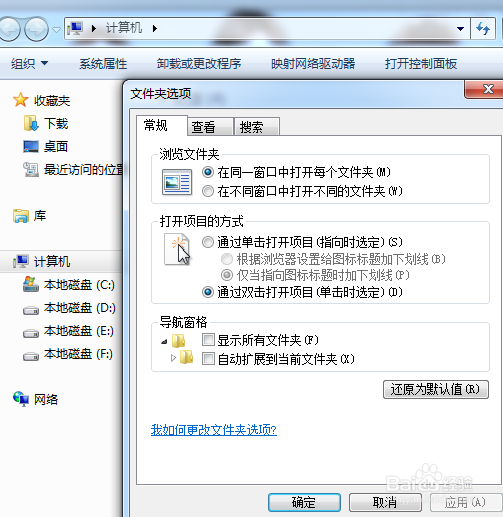503x517 pixels.
Task: Select 收藏夹 label in navigation pane
Action: pyautogui.click(x=52, y=101)
